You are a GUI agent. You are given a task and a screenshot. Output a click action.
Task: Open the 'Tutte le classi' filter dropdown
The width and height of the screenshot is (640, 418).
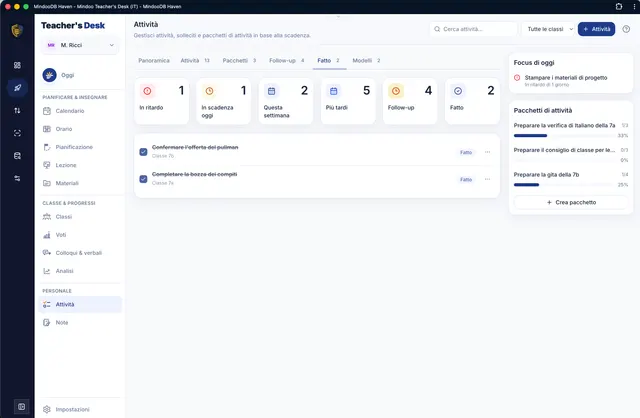point(549,29)
